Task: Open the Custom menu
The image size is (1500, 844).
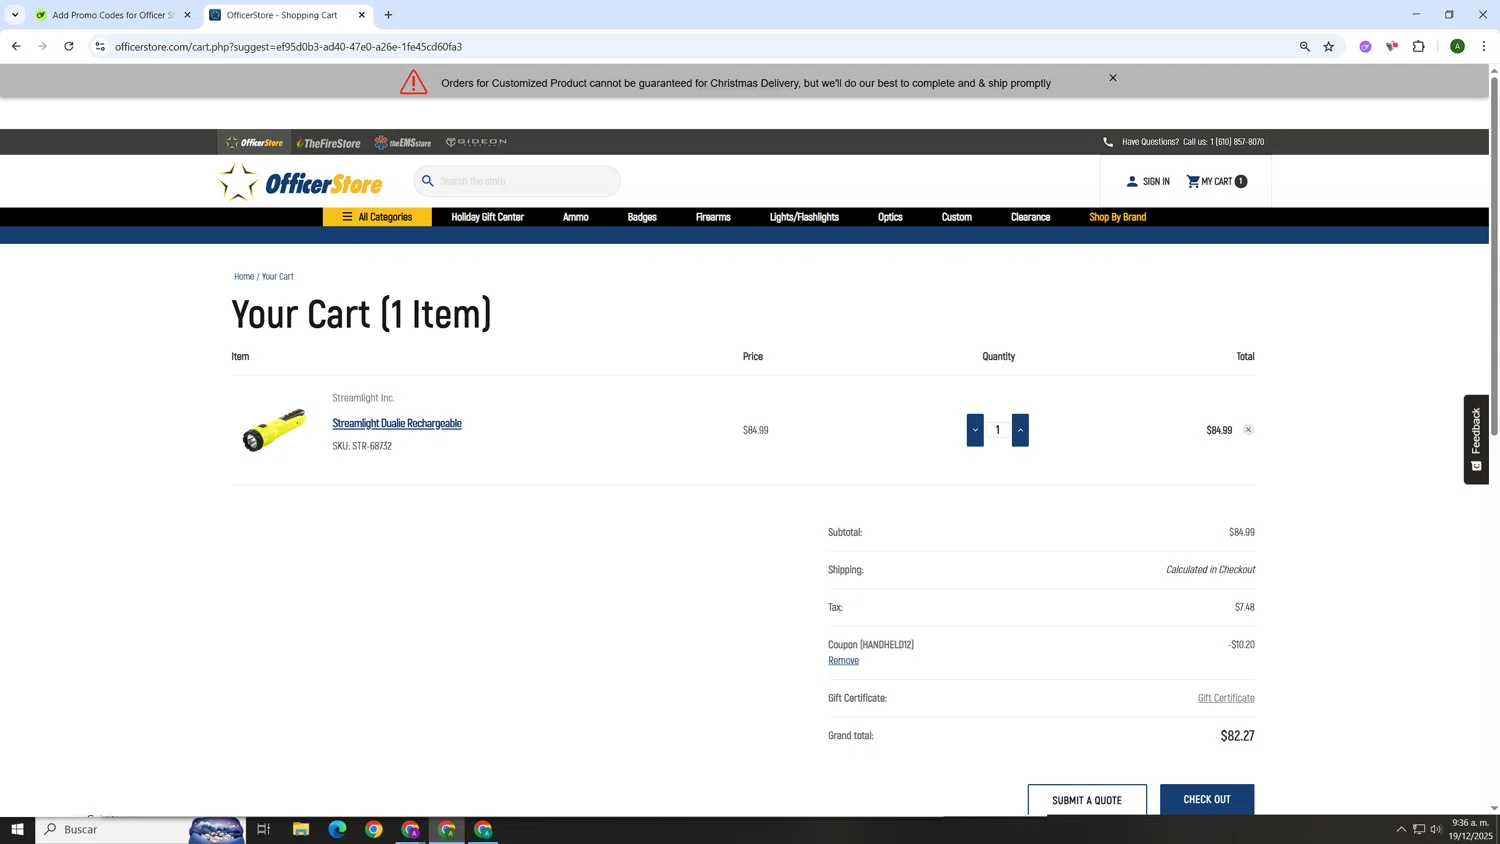Action: point(956,217)
